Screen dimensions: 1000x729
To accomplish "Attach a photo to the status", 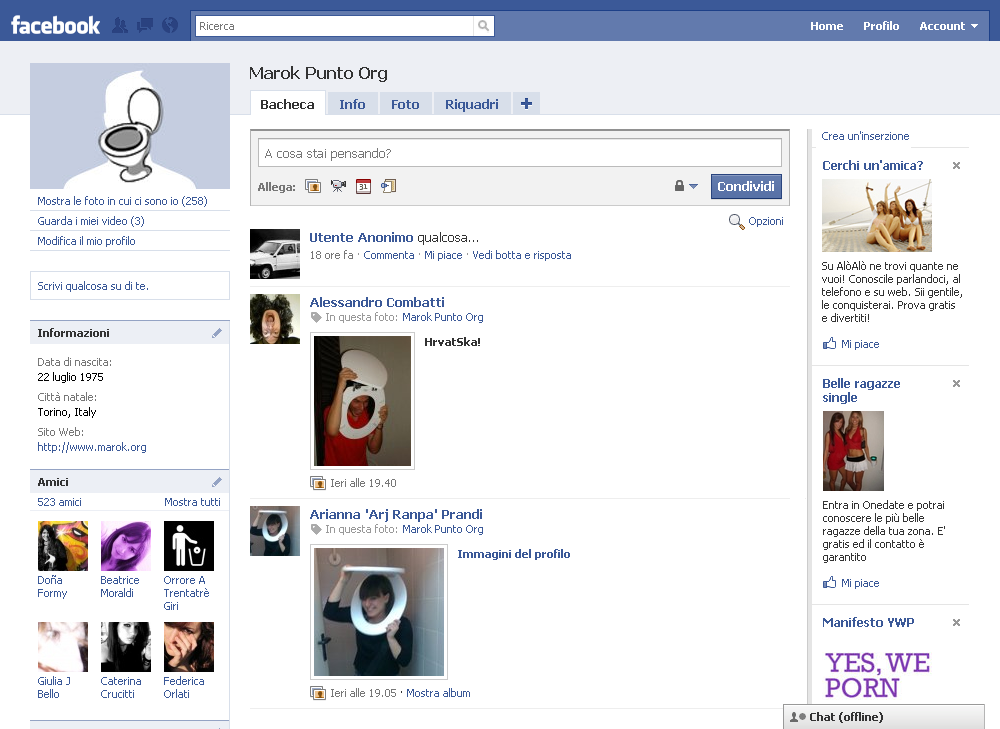I will (x=313, y=186).
